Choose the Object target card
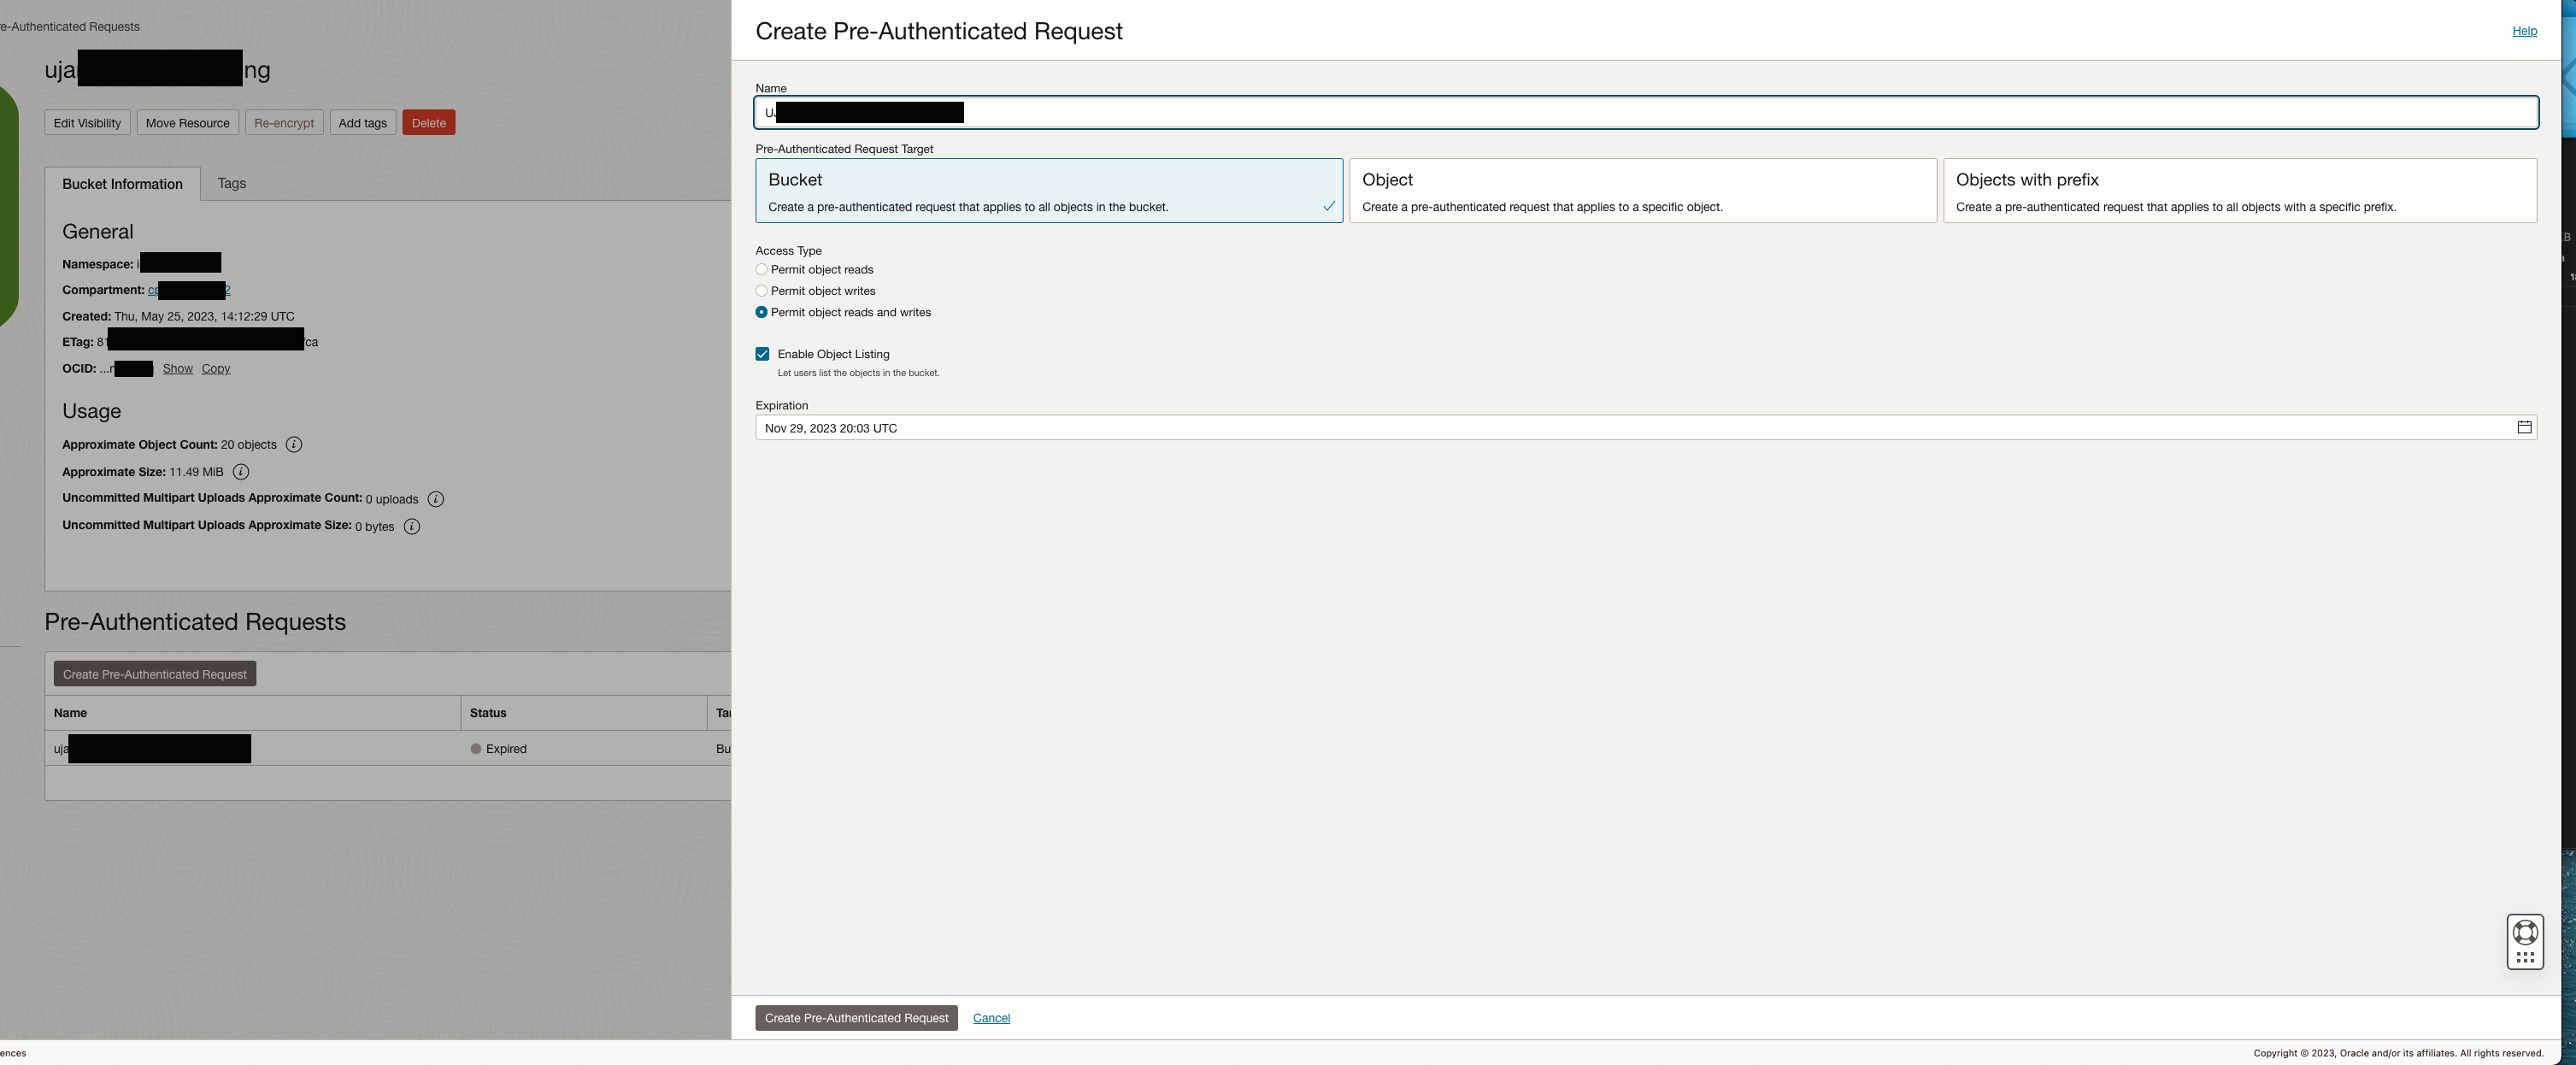 pyautogui.click(x=1641, y=191)
